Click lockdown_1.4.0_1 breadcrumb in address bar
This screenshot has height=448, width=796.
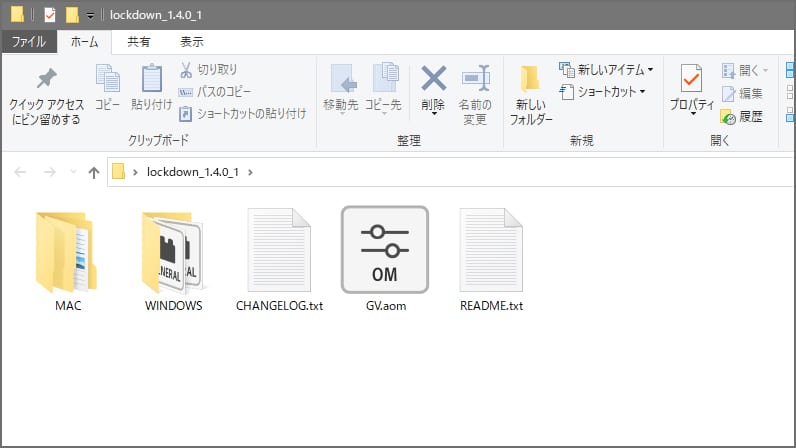pos(192,172)
